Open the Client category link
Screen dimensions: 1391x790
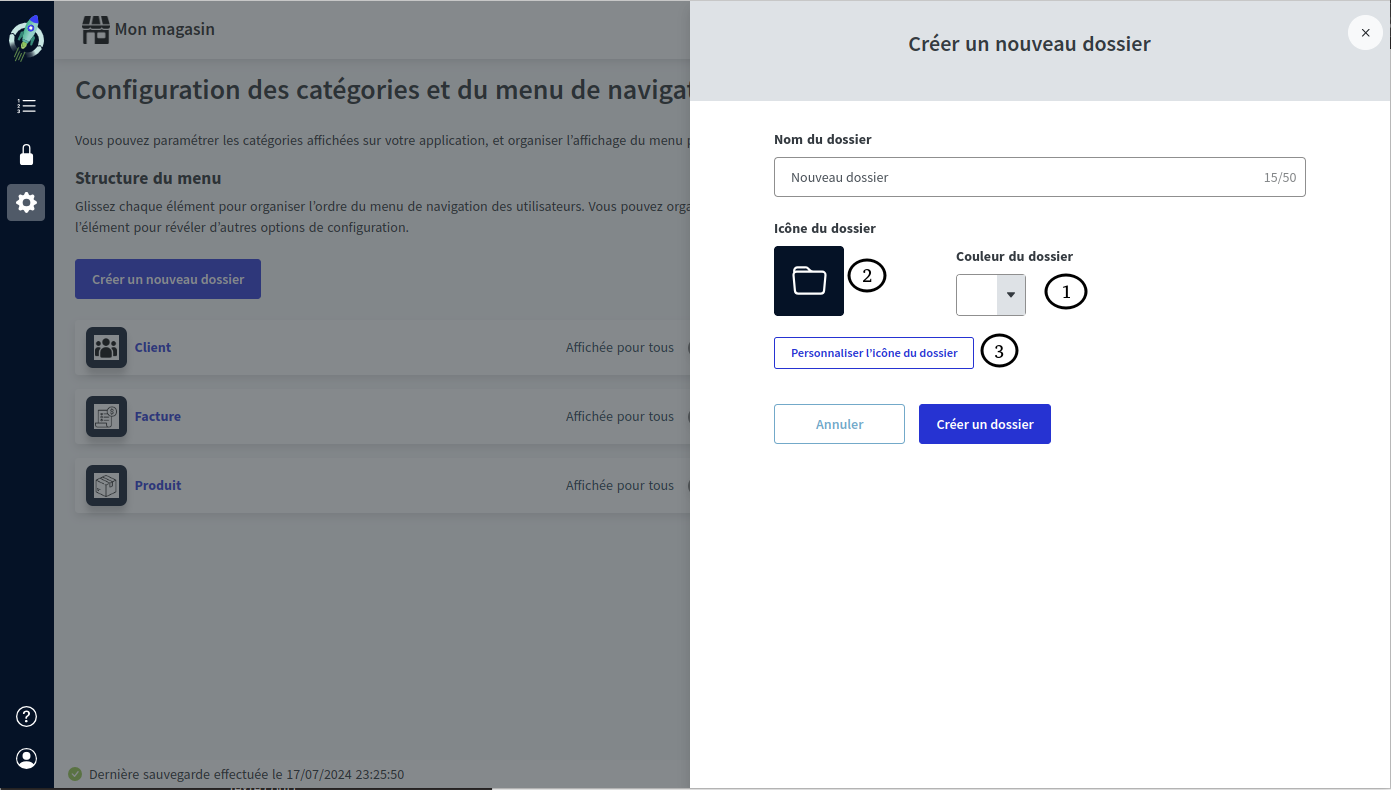pyautogui.click(x=153, y=348)
